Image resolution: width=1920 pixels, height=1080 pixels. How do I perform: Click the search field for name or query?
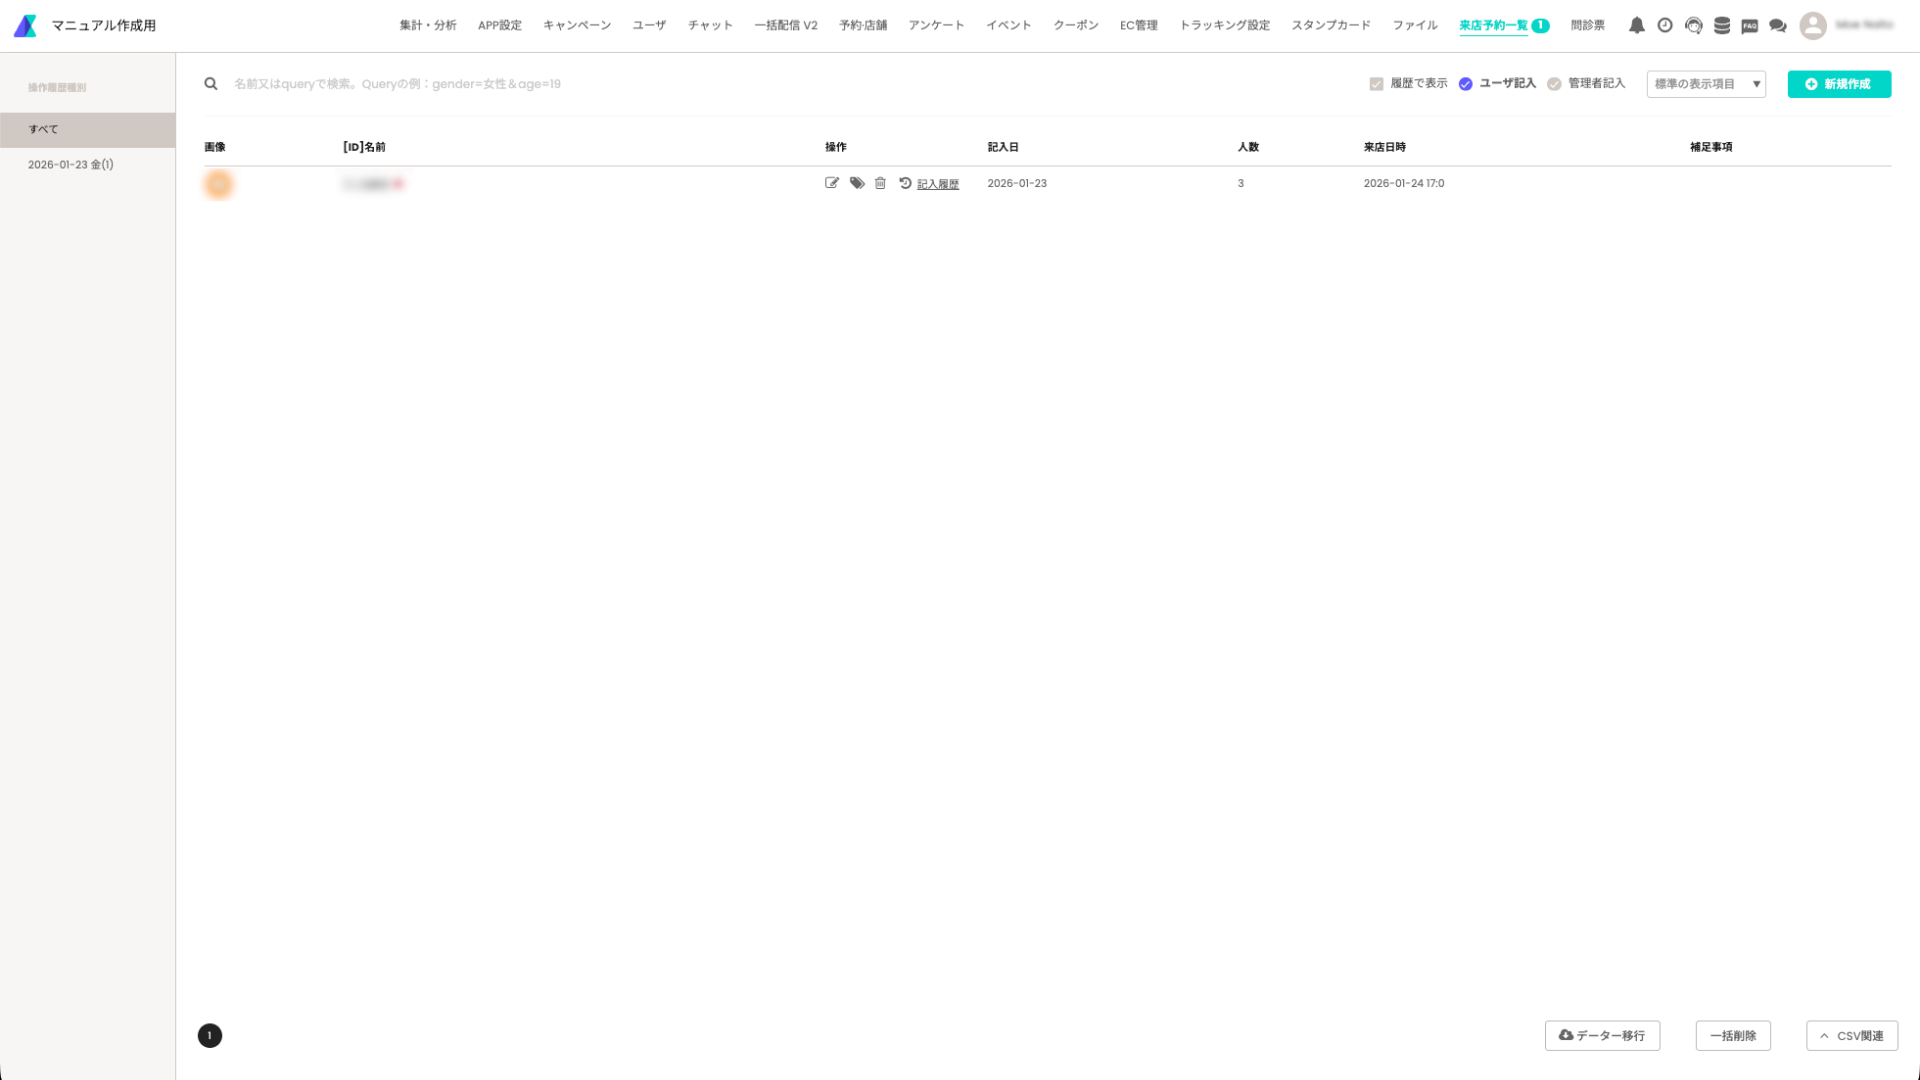tap(600, 84)
